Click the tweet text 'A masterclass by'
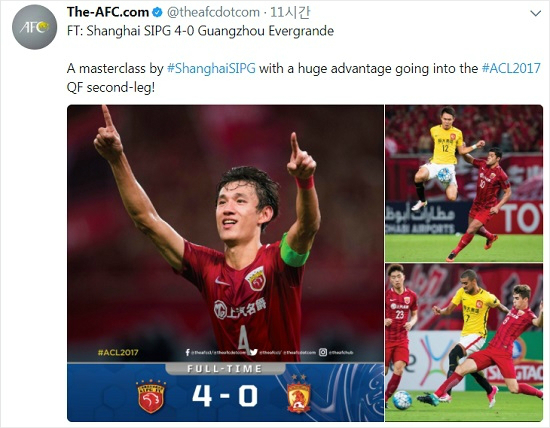 [115, 68]
